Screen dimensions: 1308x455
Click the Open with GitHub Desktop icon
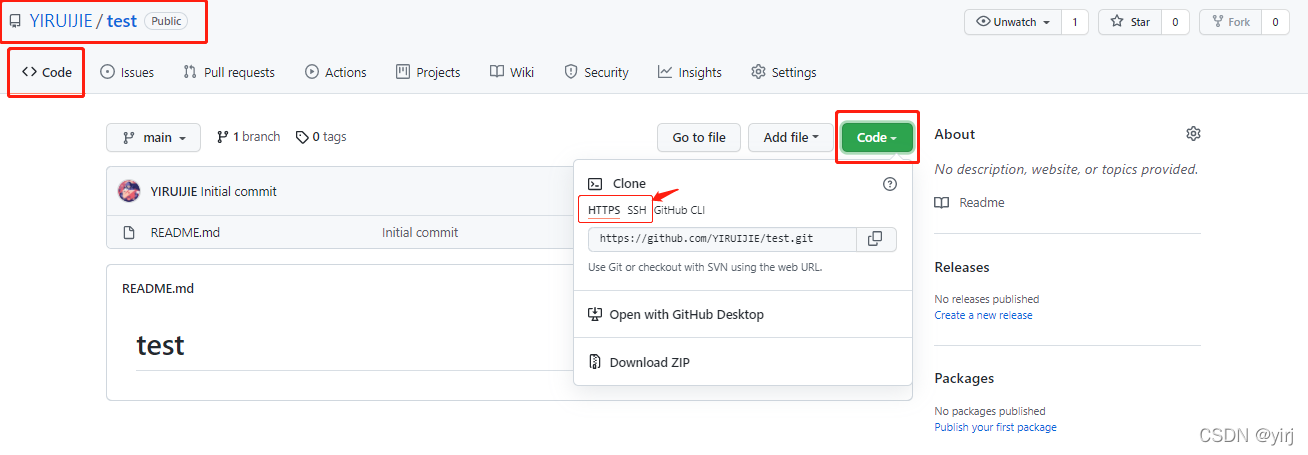coord(595,314)
